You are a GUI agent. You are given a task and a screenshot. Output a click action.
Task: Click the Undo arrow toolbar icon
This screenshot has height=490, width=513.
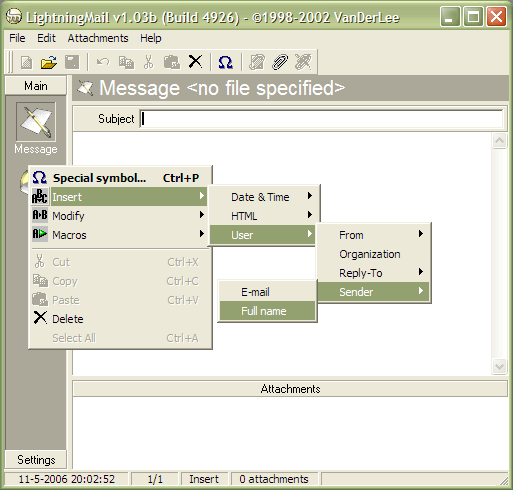(x=103, y=62)
